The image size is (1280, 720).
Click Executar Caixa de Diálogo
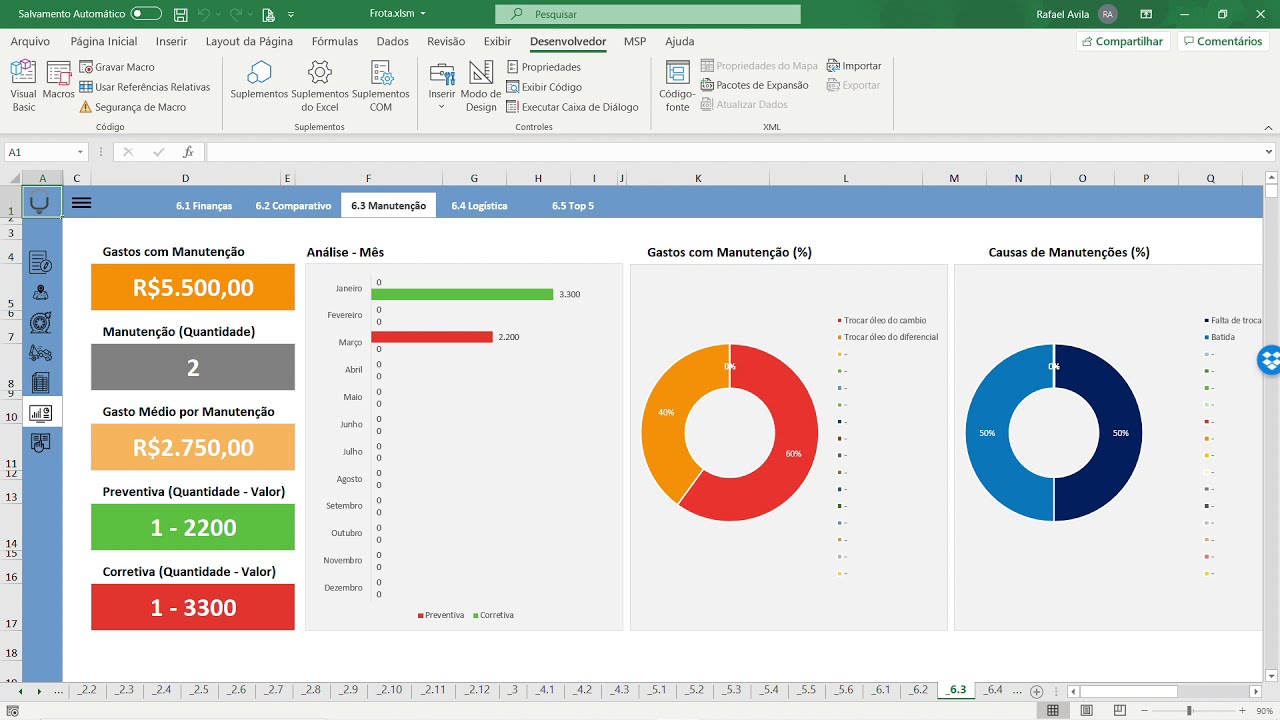point(572,107)
